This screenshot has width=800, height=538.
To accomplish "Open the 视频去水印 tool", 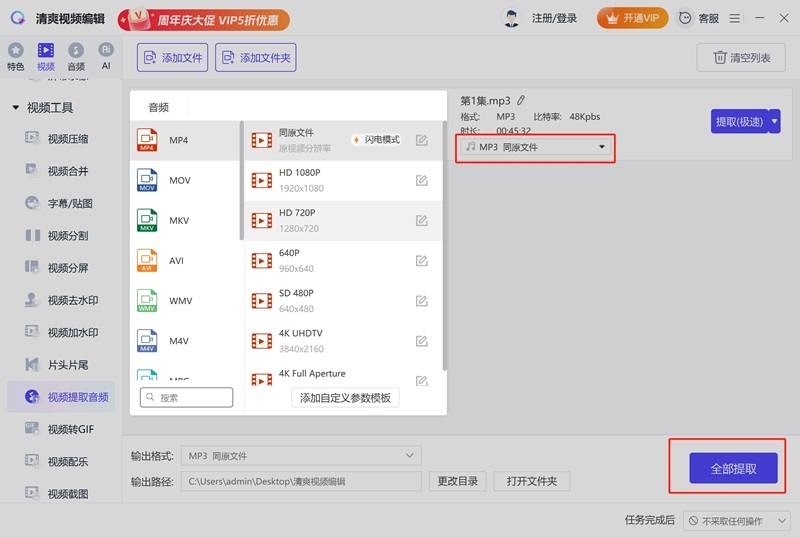I will coord(61,300).
